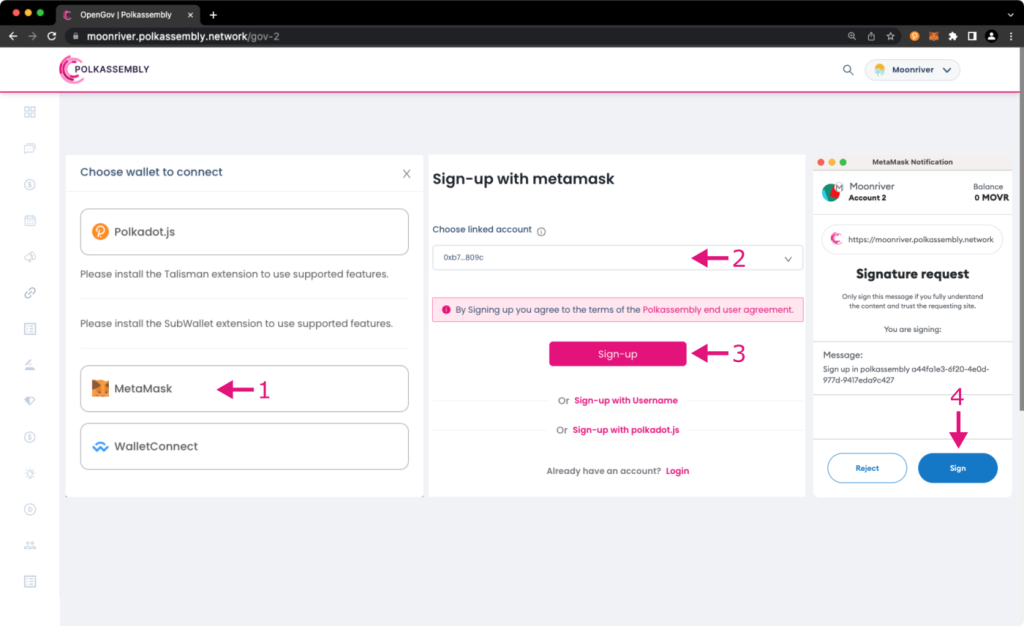Open the browser extensions puzzle icon

click(953, 37)
